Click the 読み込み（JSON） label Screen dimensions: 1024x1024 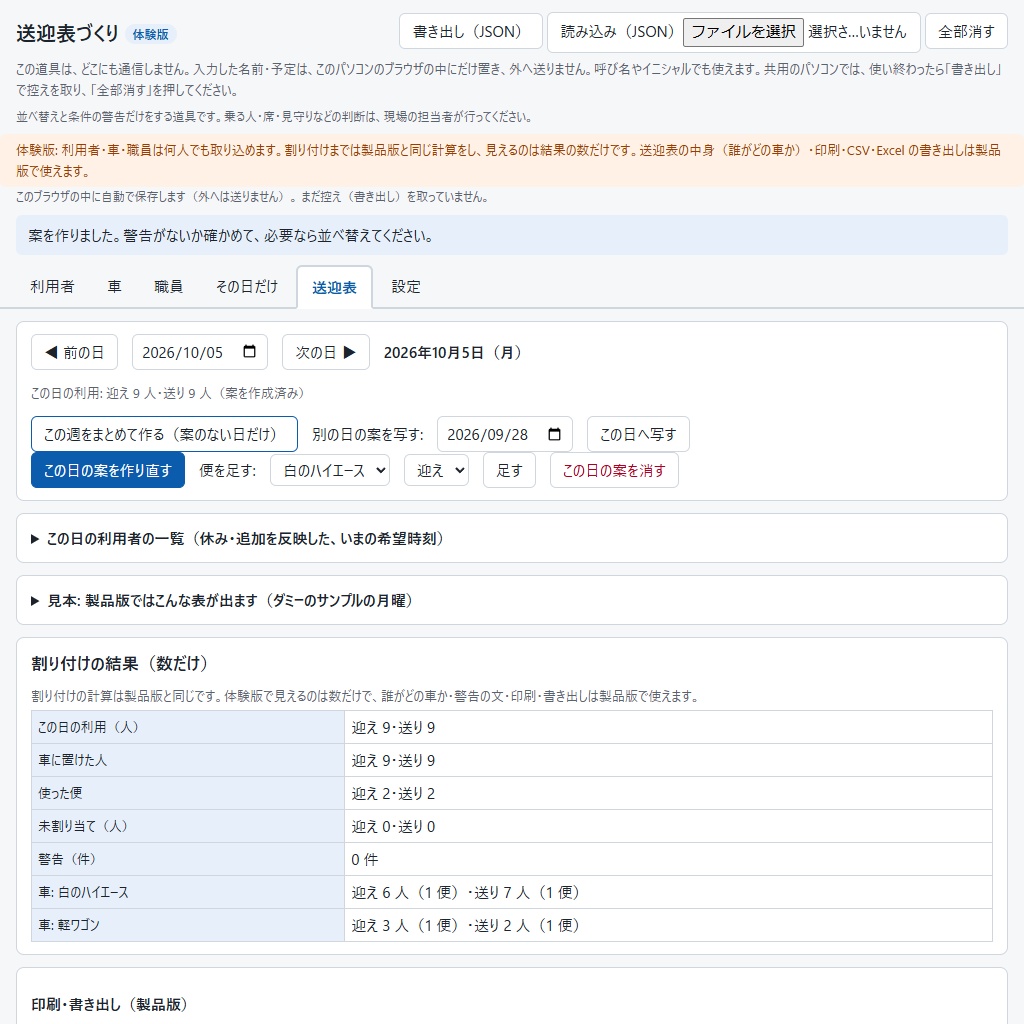[616, 31]
